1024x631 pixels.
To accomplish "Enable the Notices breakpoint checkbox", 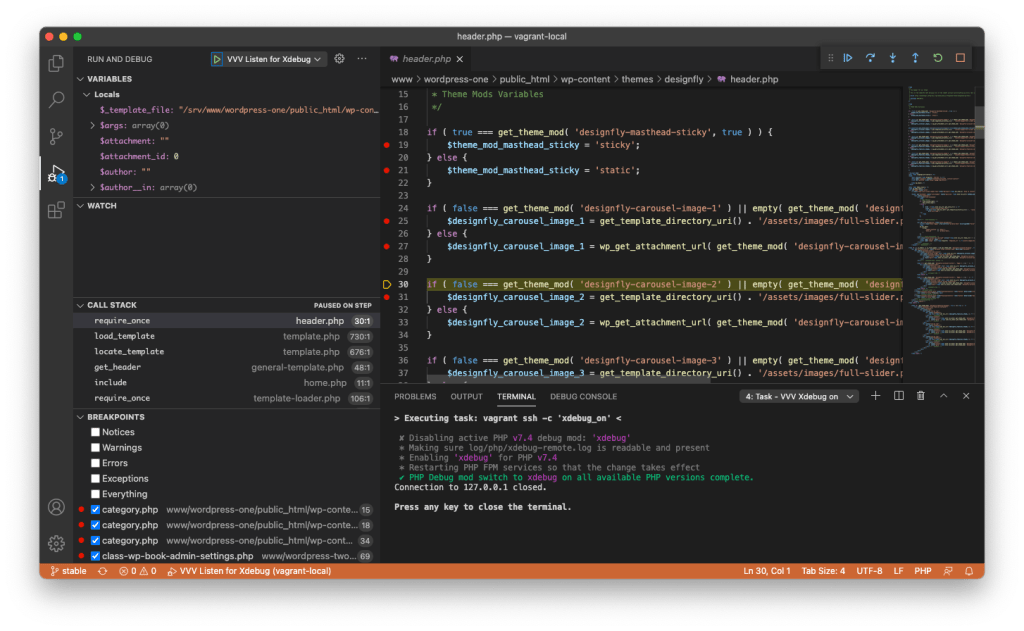I will coord(96,432).
